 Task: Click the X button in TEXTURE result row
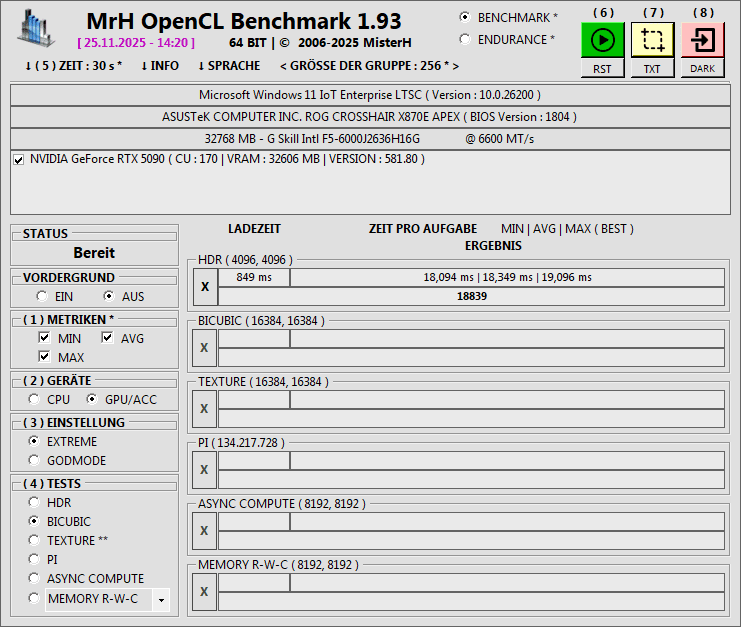click(x=204, y=409)
